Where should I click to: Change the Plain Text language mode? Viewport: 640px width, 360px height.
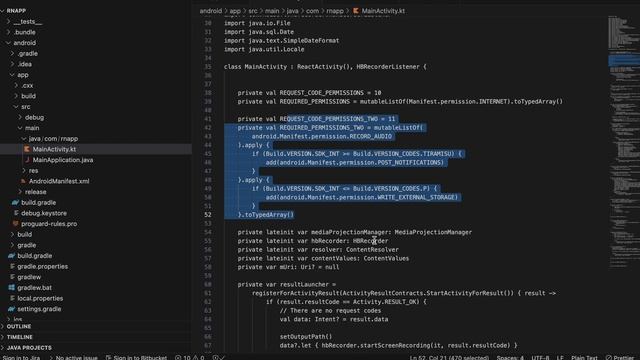(x=584, y=358)
